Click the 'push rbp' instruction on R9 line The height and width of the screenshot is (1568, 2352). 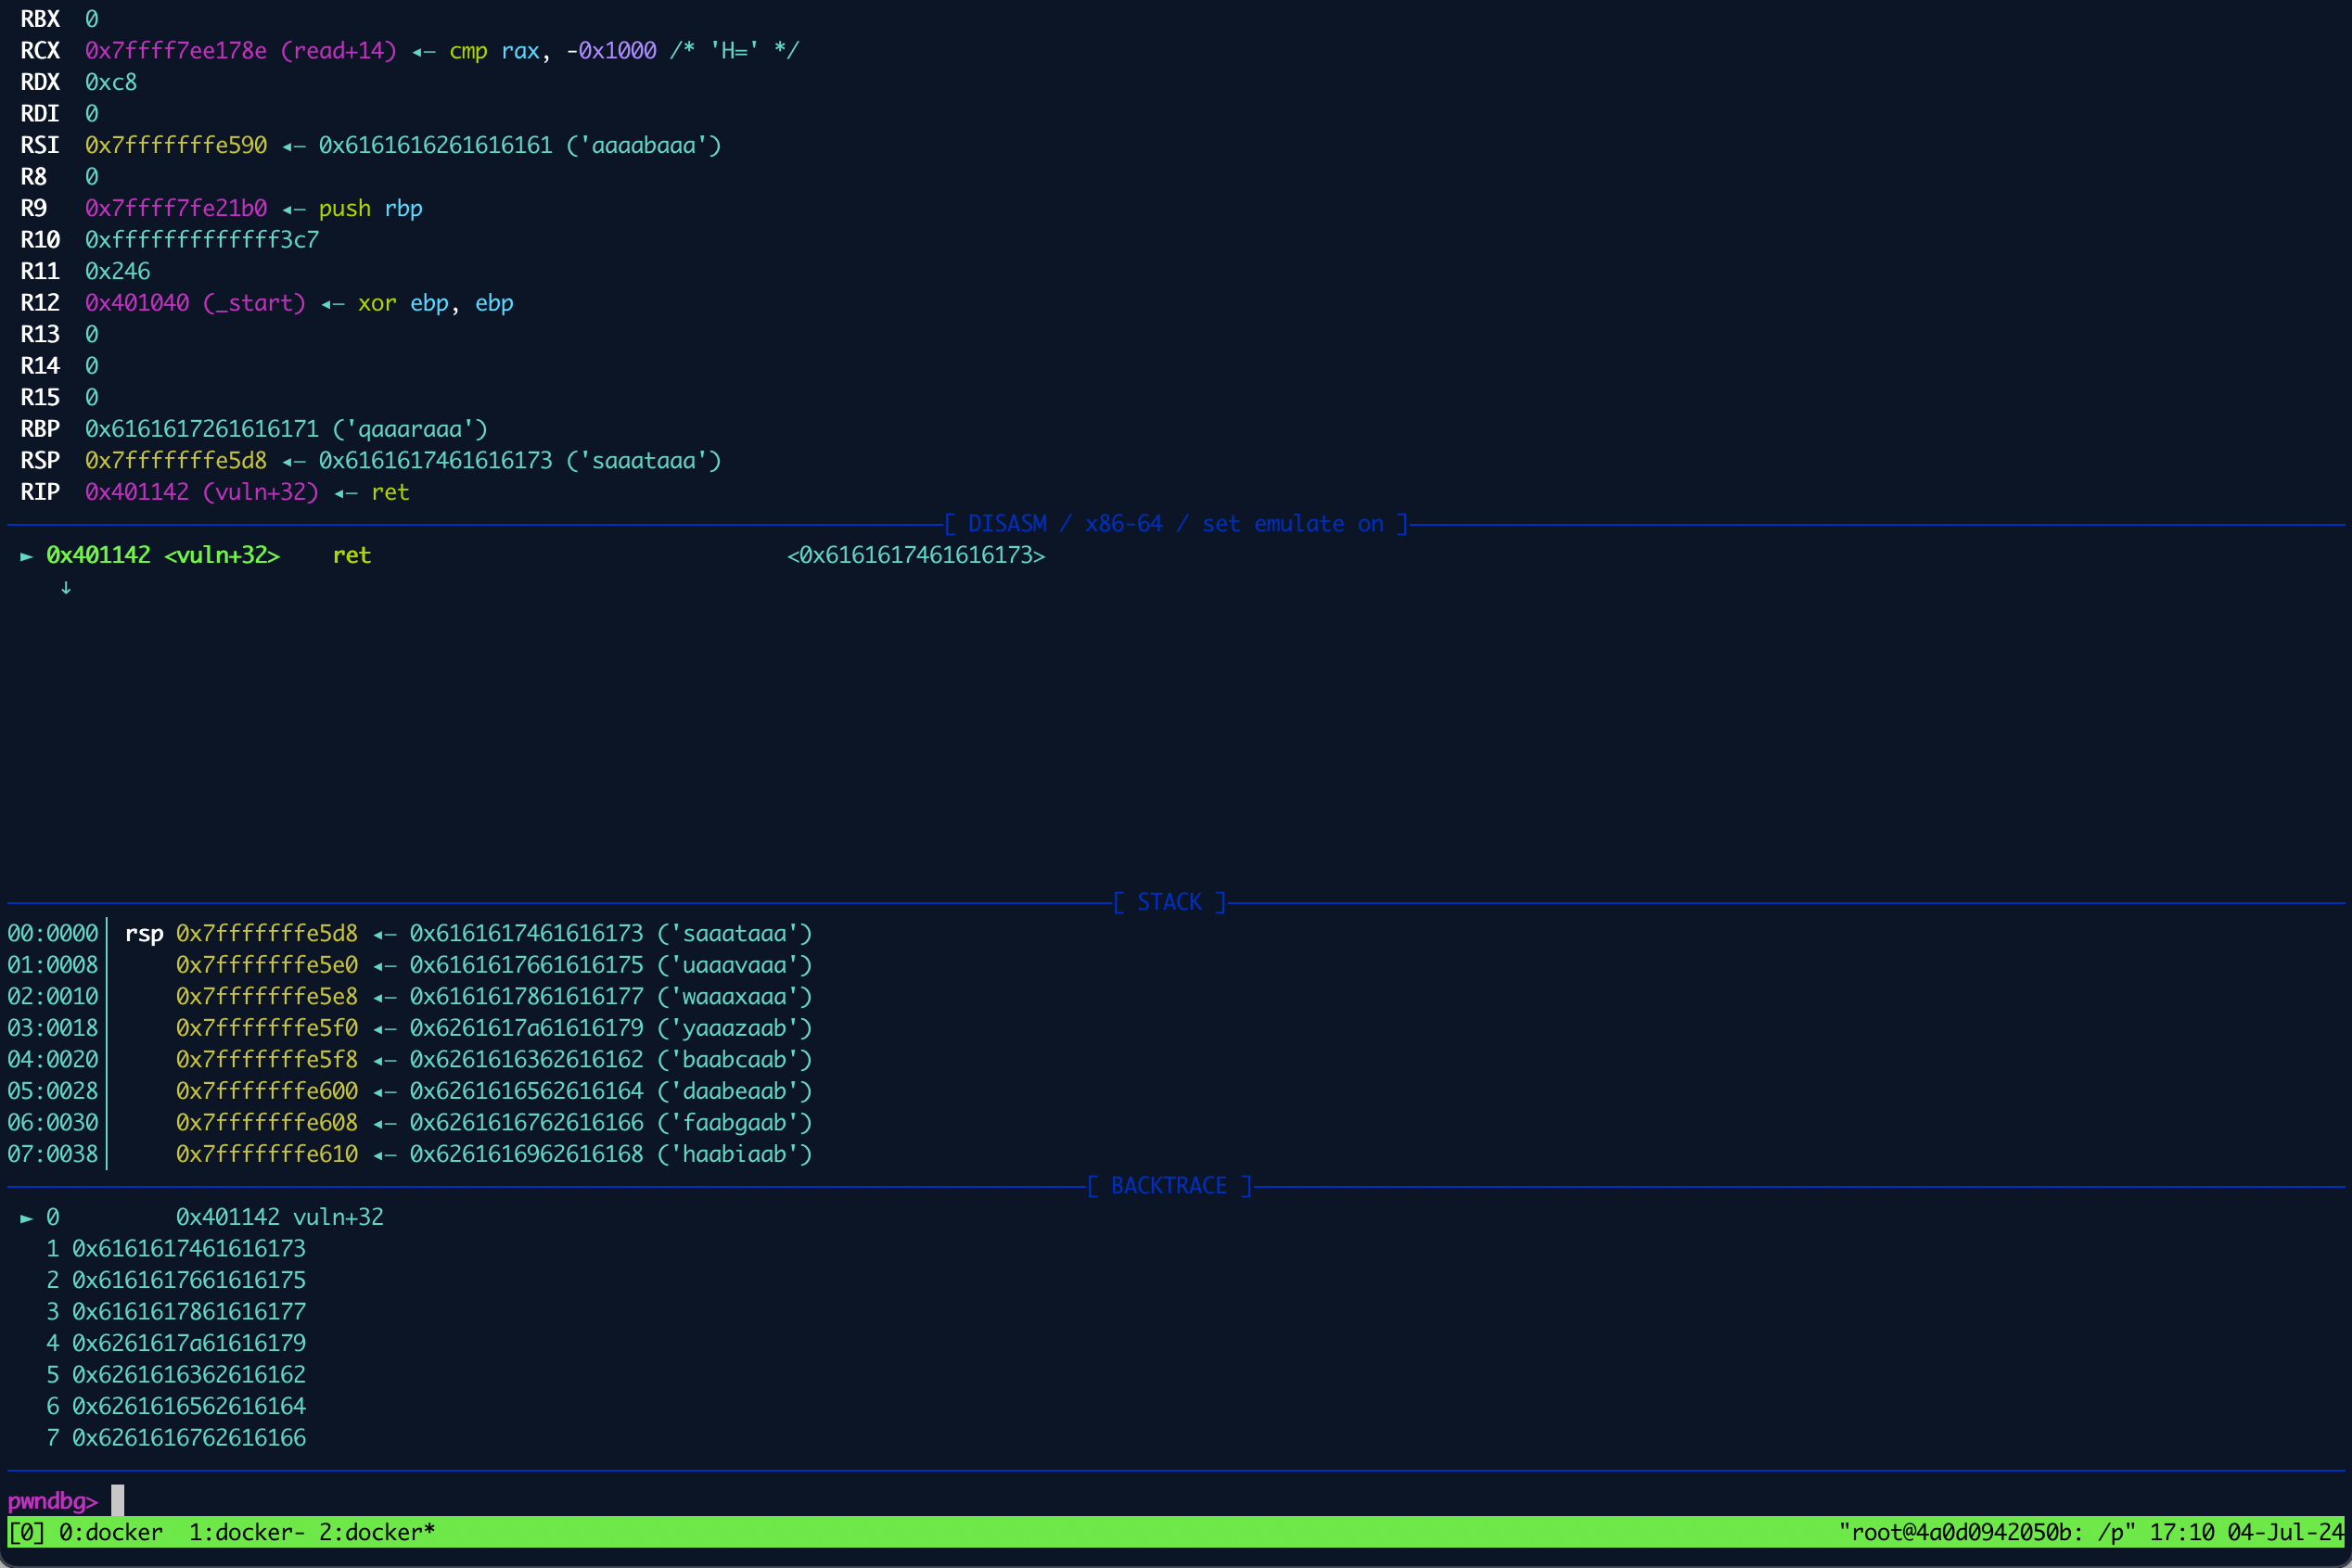371,208
